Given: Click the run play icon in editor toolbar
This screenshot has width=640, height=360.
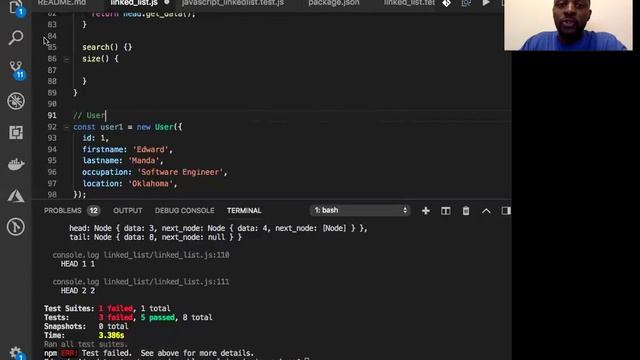Looking at the screenshot, I should (x=486, y=3).
